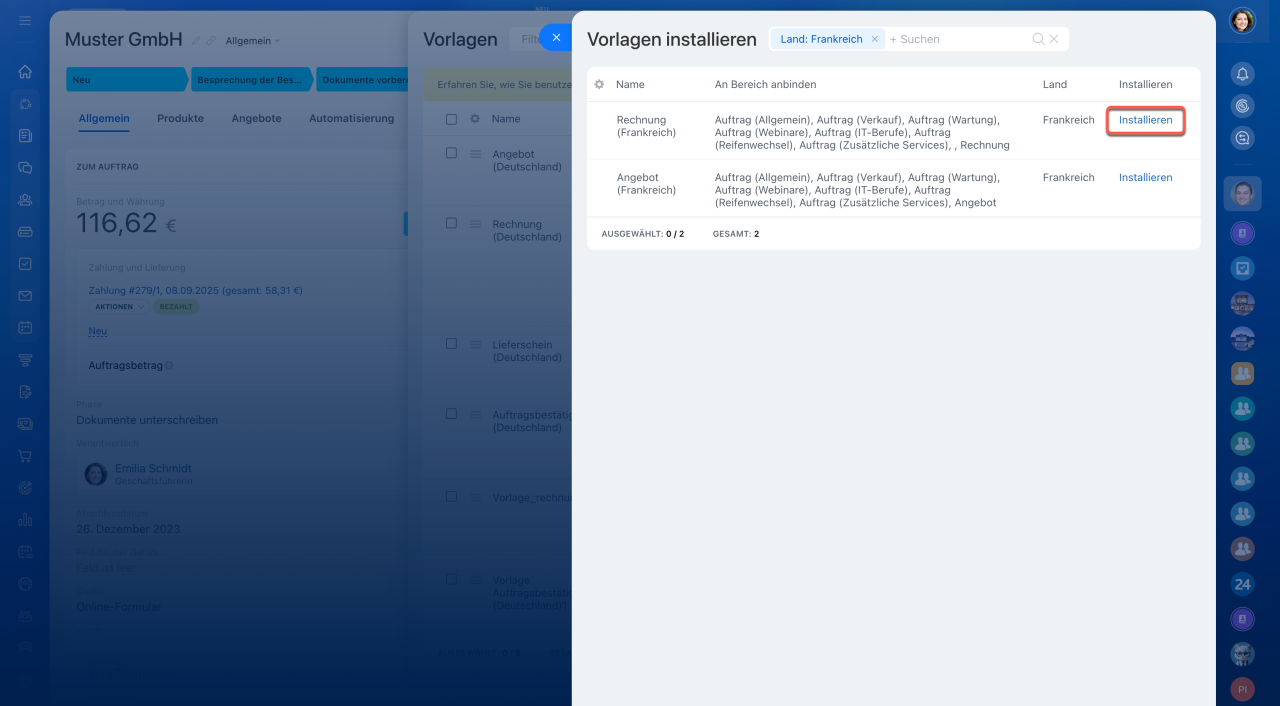Select the Besprechung der Bes... stage
This screenshot has height=706, width=1280.
253,80
